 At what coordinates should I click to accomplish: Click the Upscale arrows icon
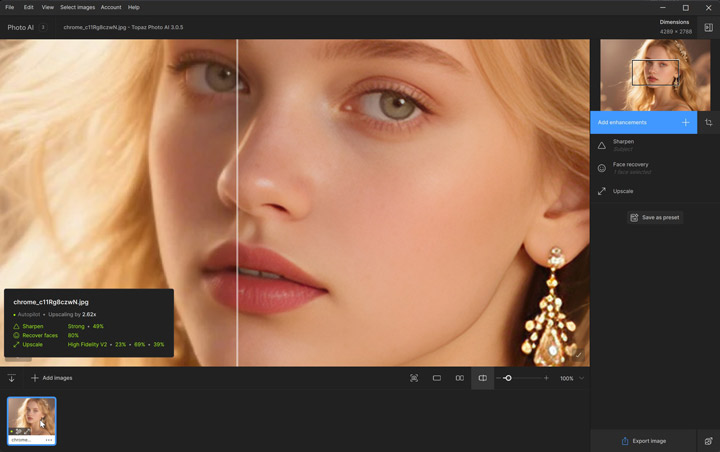[602, 191]
